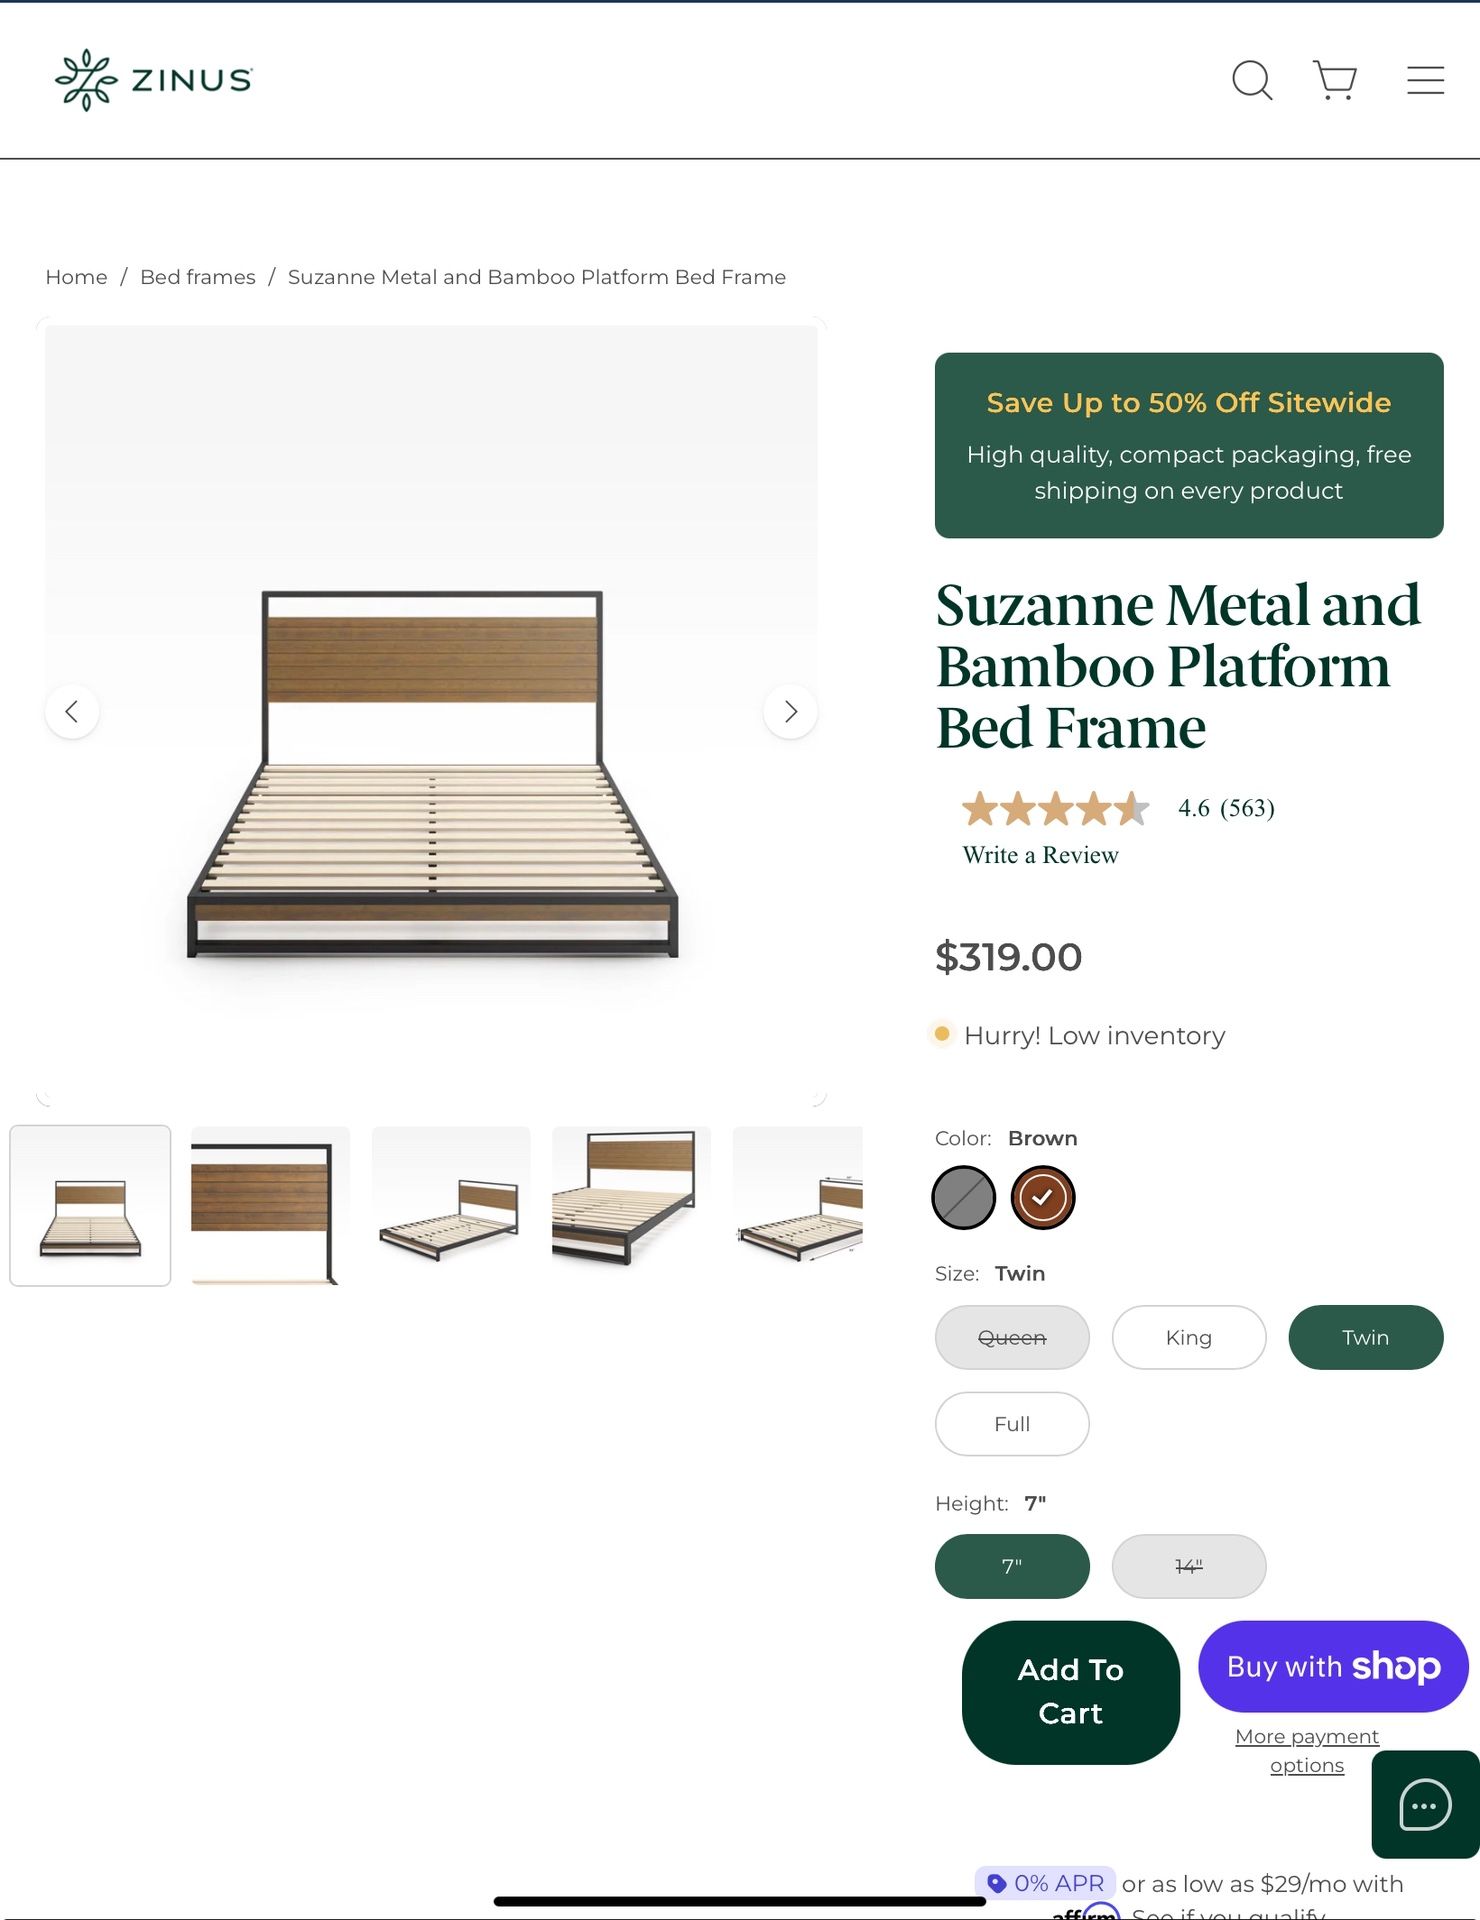Image resolution: width=1480 pixels, height=1920 pixels.
Task: Go to the Bed frames breadcrumb
Action: (x=198, y=277)
